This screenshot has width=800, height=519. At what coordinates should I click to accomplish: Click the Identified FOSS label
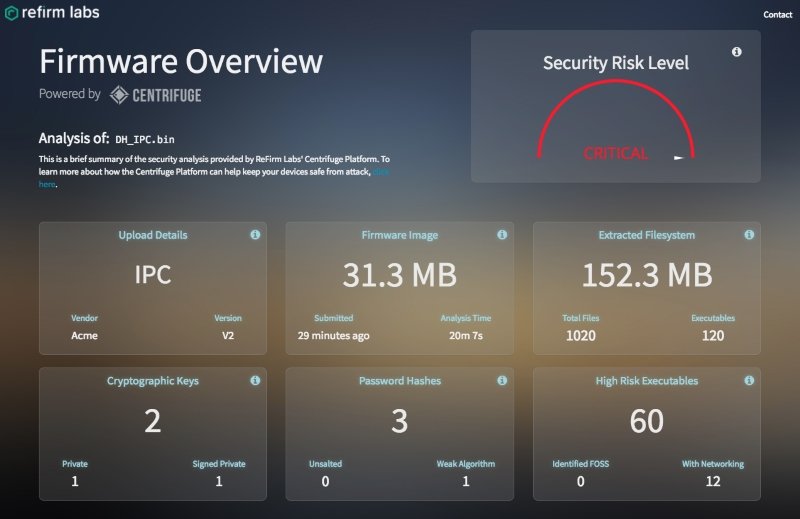click(x=580, y=464)
